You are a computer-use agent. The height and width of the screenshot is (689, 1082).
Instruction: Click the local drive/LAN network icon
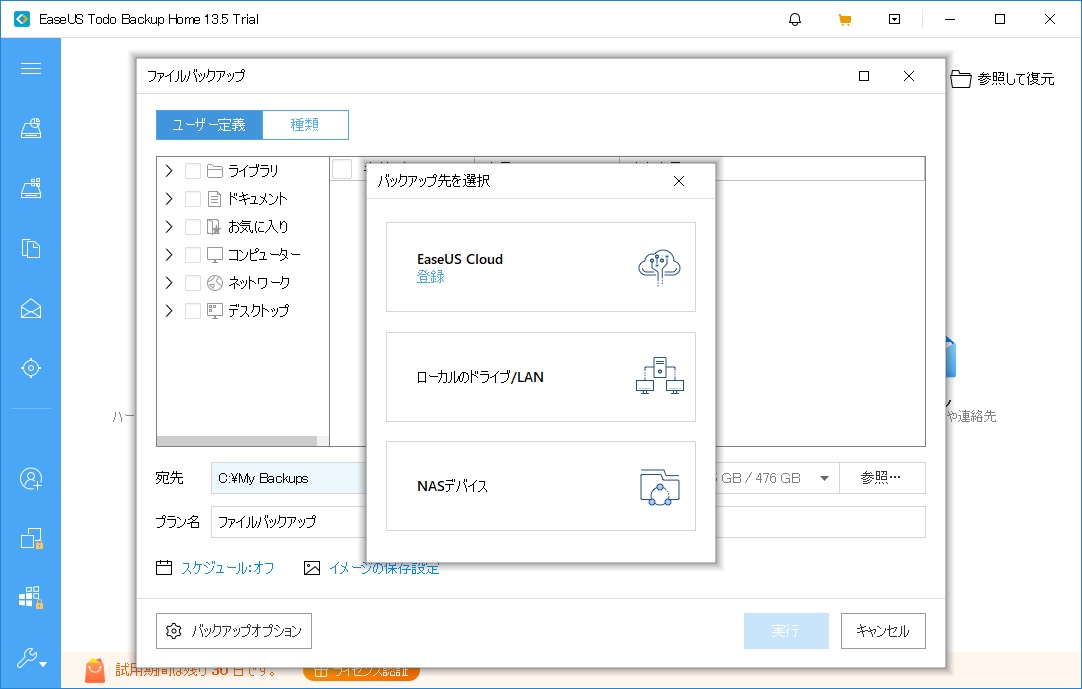pyautogui.click(x=659, y=376)
